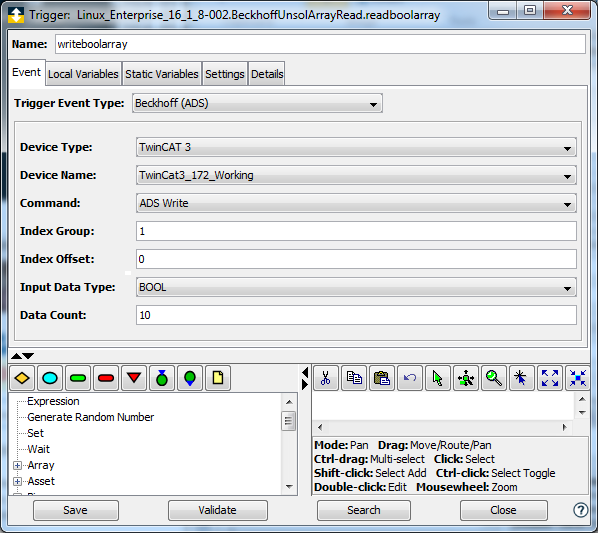Click the actions list scroll up arrow
The width and height of the screenshot is (598, 533).
(289, 402)
